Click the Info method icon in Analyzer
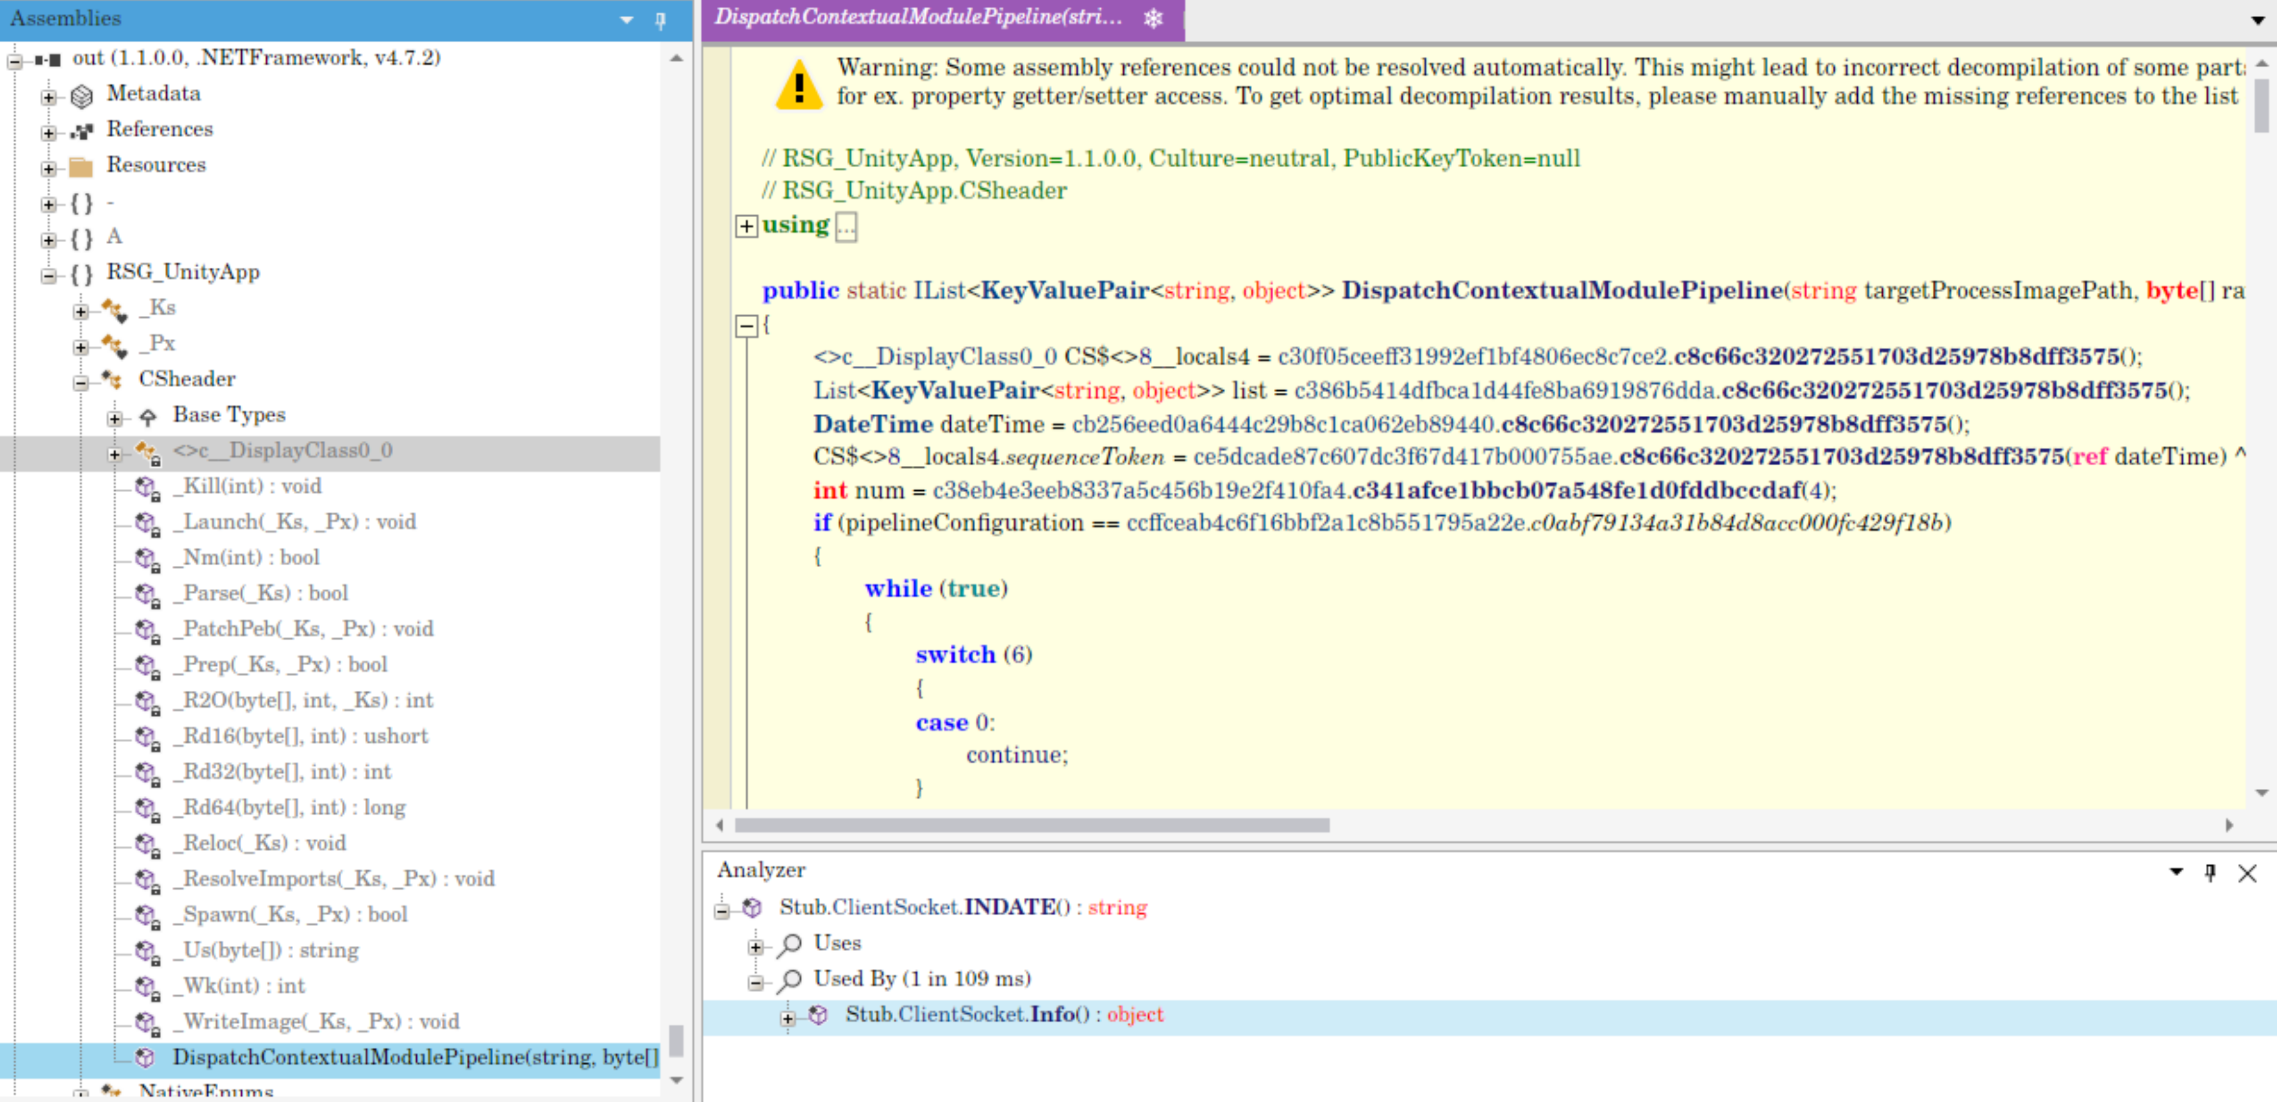Viewport: 2277px width, 1102px height. click(x=819, y=1015)
